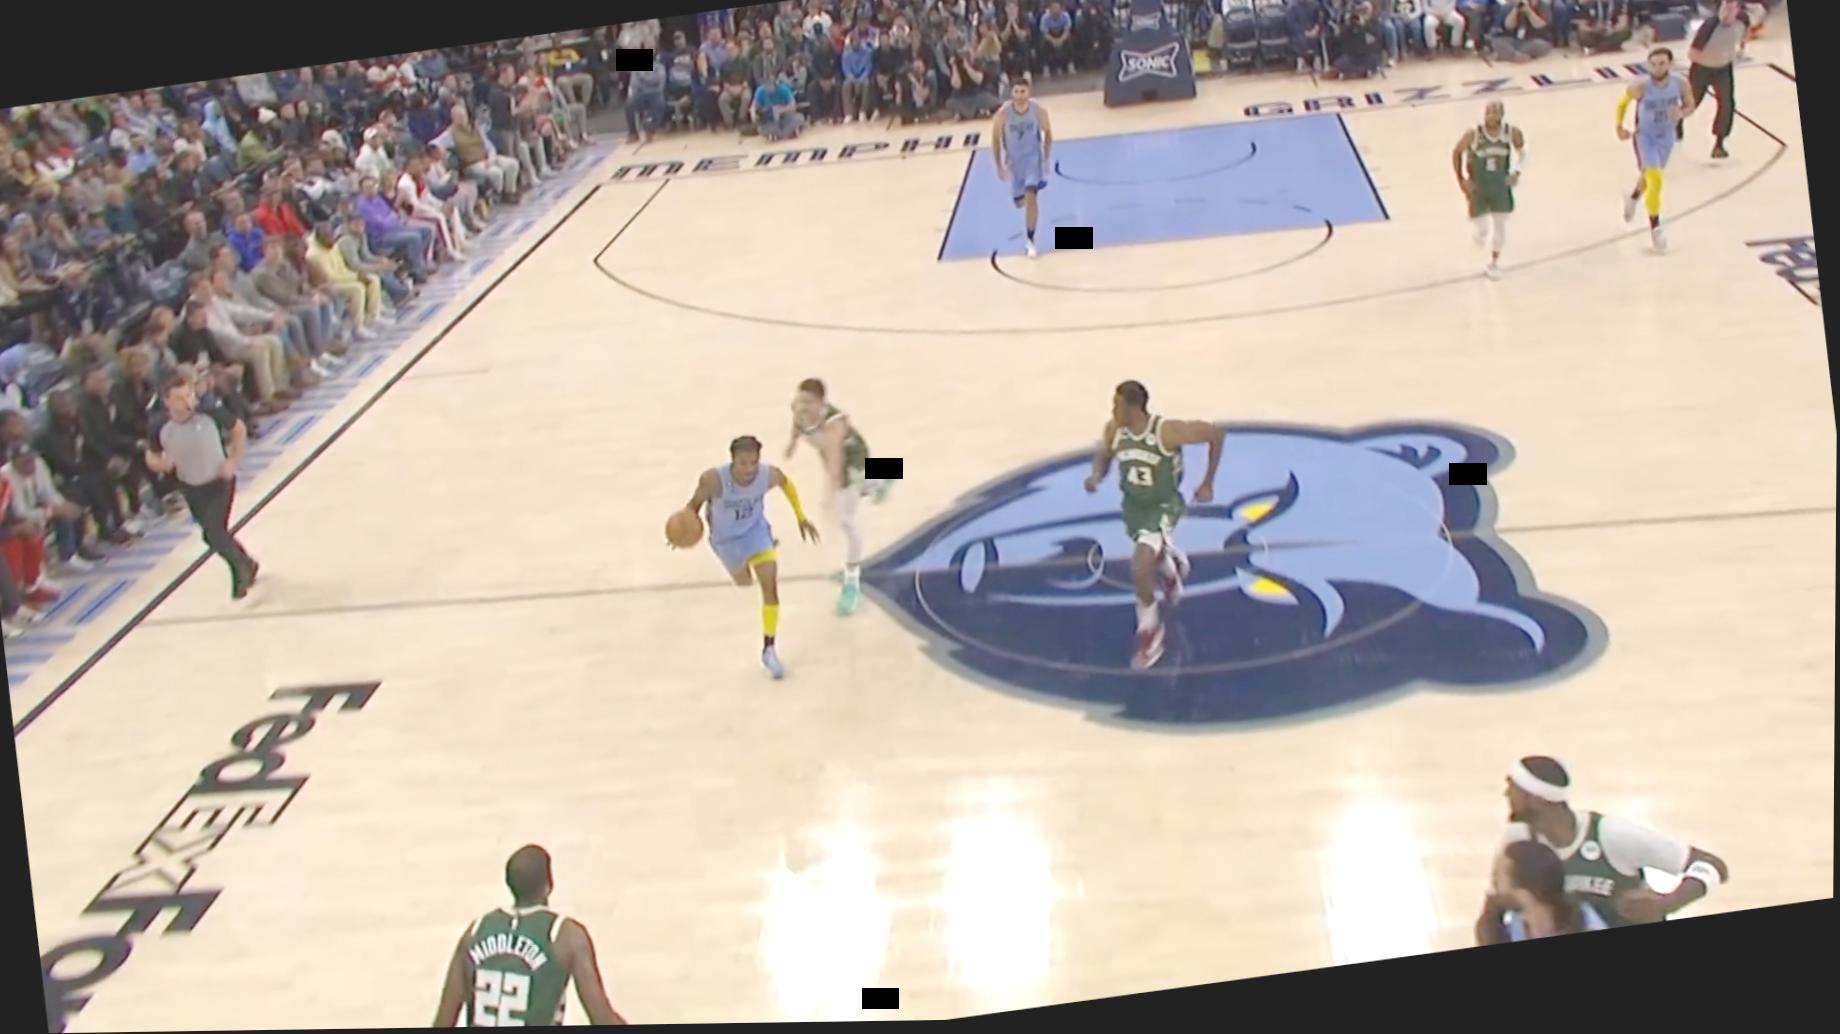Click the black rectangle in the crowd
This screenshot has width=1840, height=1034.
634,60
